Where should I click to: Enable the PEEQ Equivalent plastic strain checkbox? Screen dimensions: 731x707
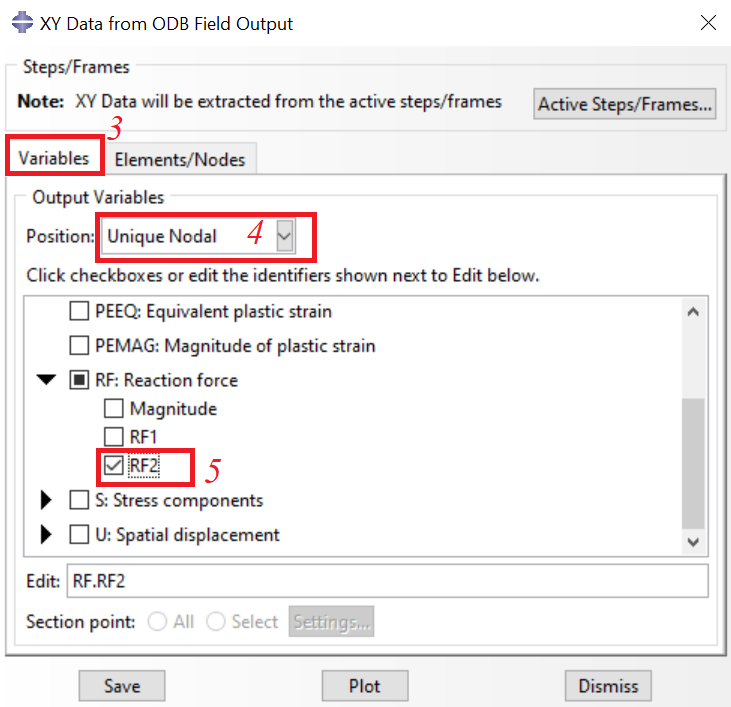pos(79,311)
